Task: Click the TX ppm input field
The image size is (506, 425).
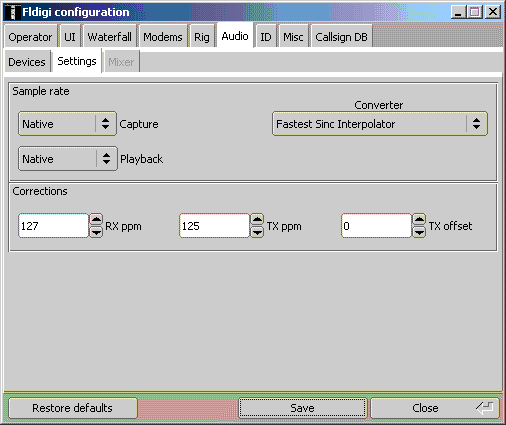Action: 214,226
